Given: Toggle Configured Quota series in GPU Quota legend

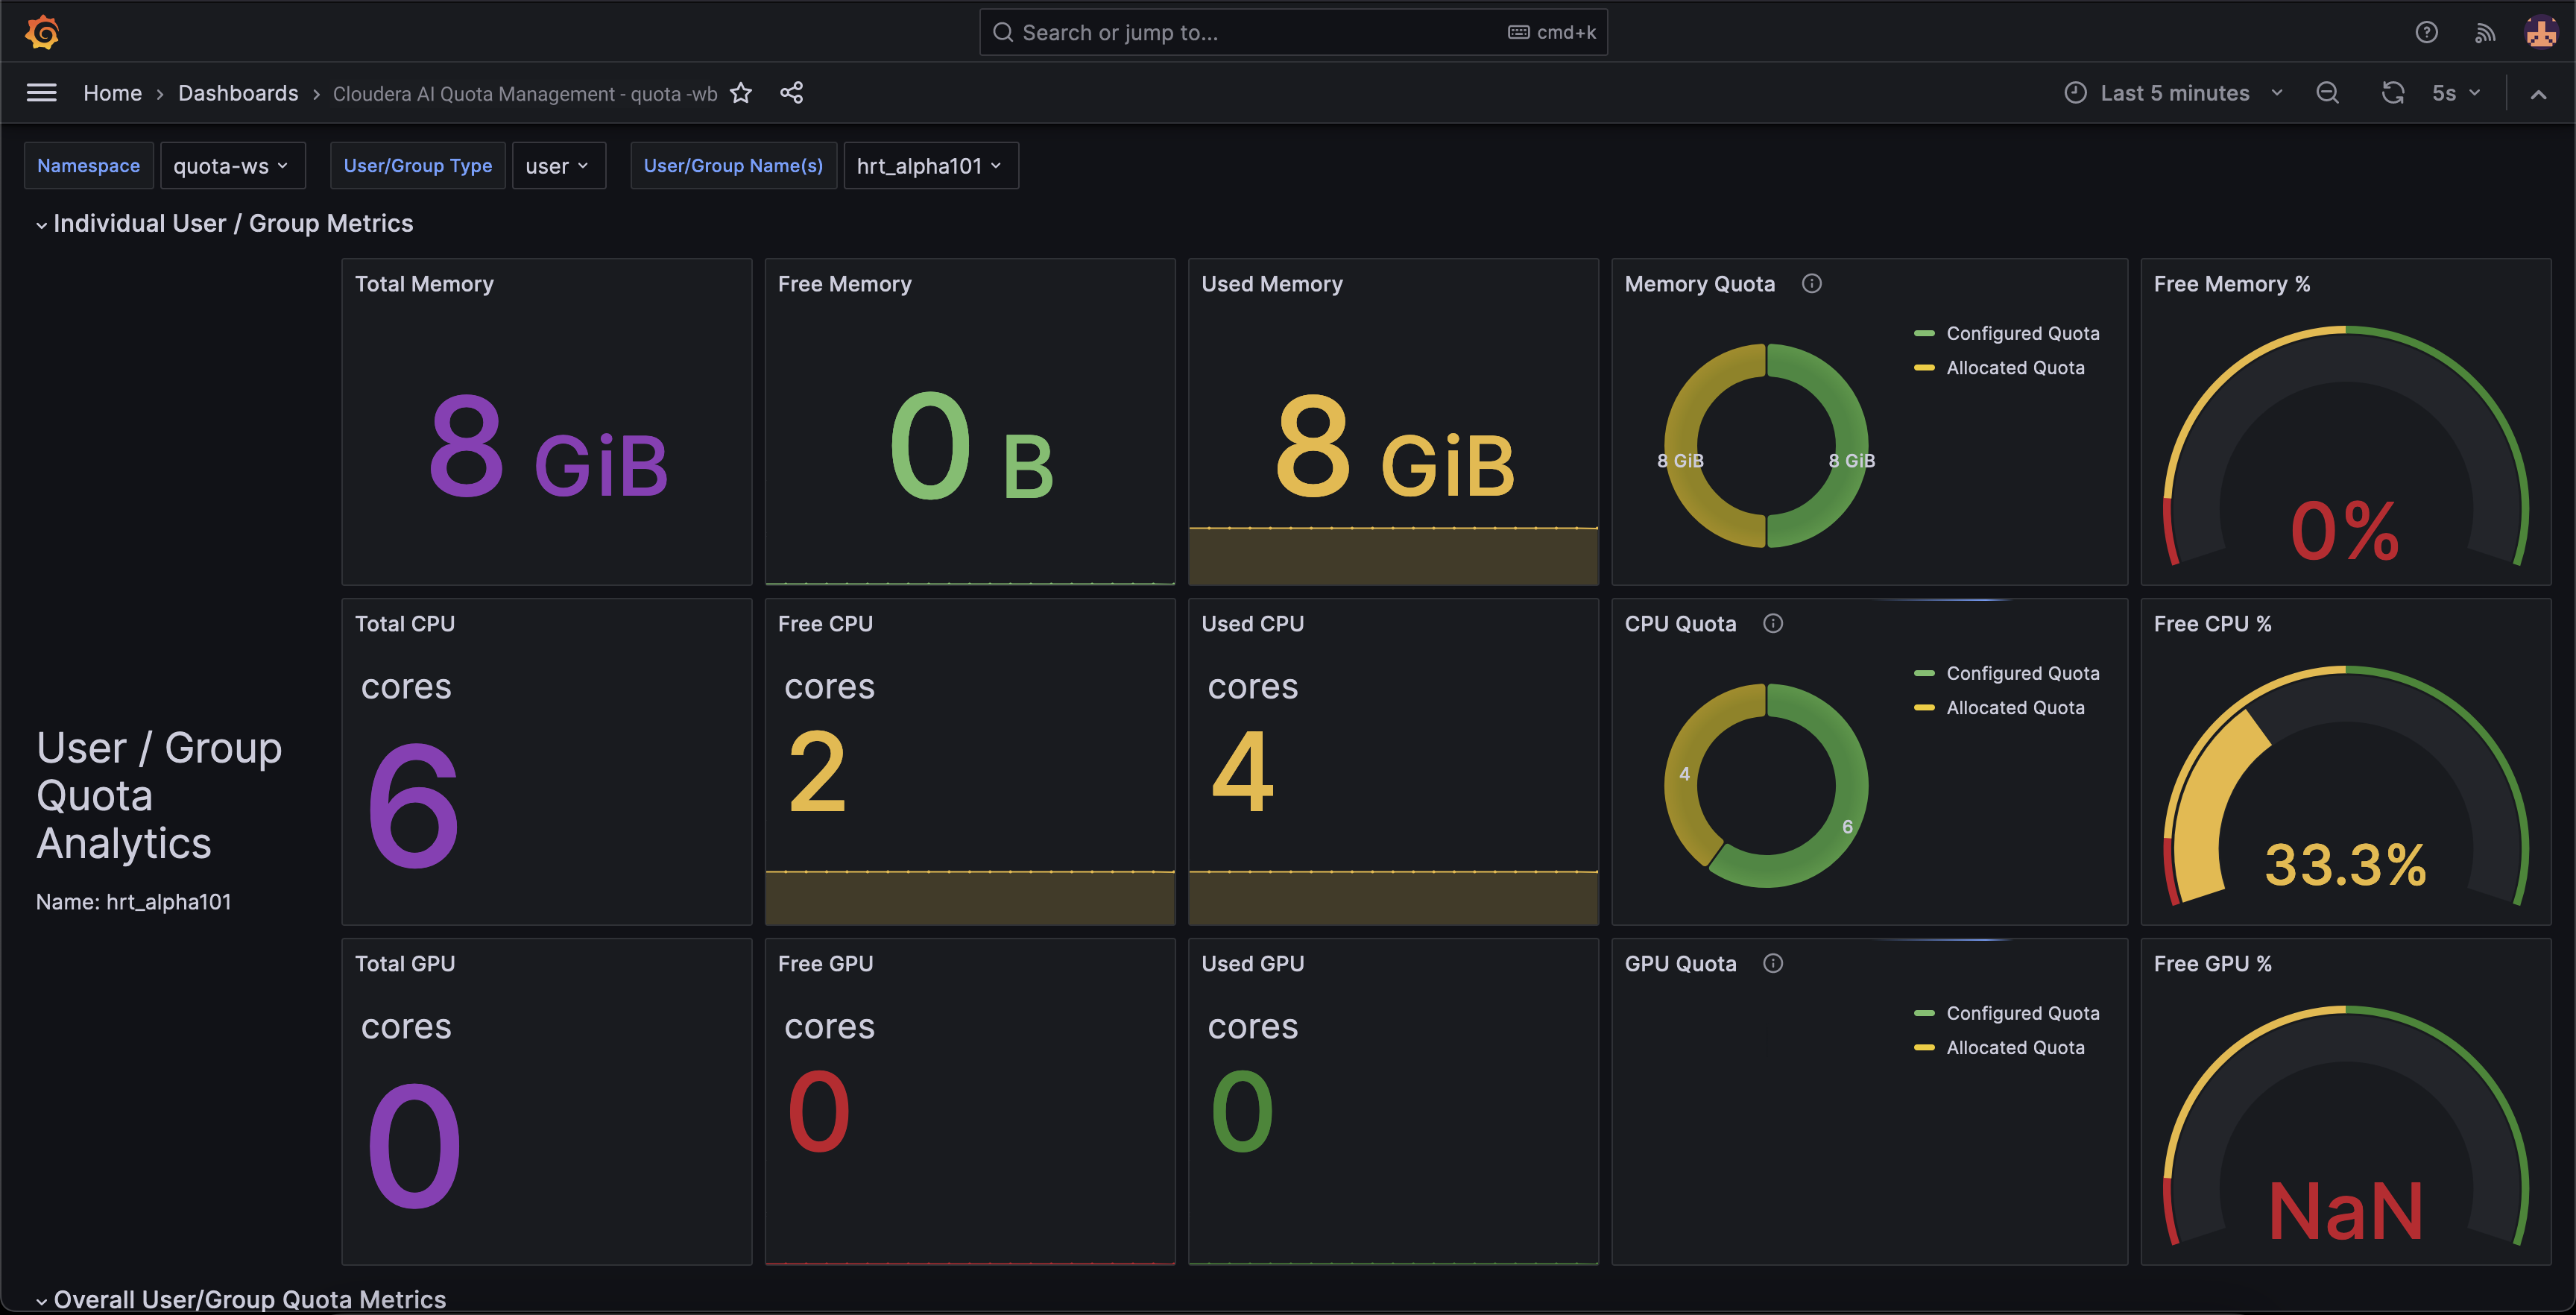Looking at the screenshot, I should coord(2021,1013).
